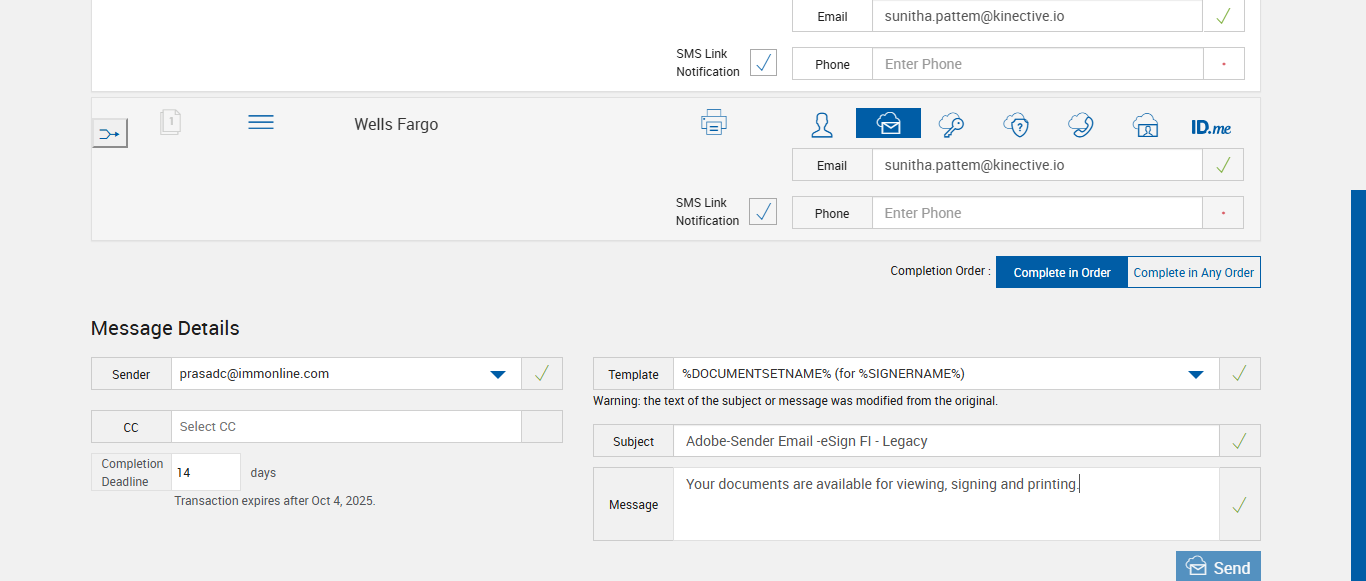The height and width of the screenshot is (581, 1366).
Task: Click the printer icon beside Wells Fargo
Action: pyautogui.click(x=714, y=123)
